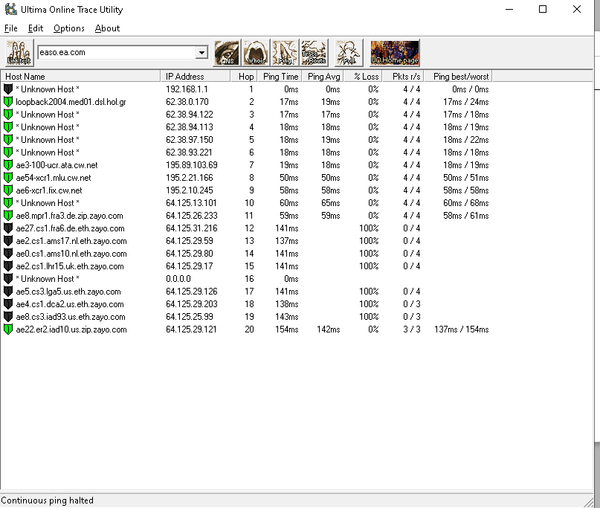Click the Whois toolbar icon
This screenshot has height=508, width=600.
pos(256,53)
